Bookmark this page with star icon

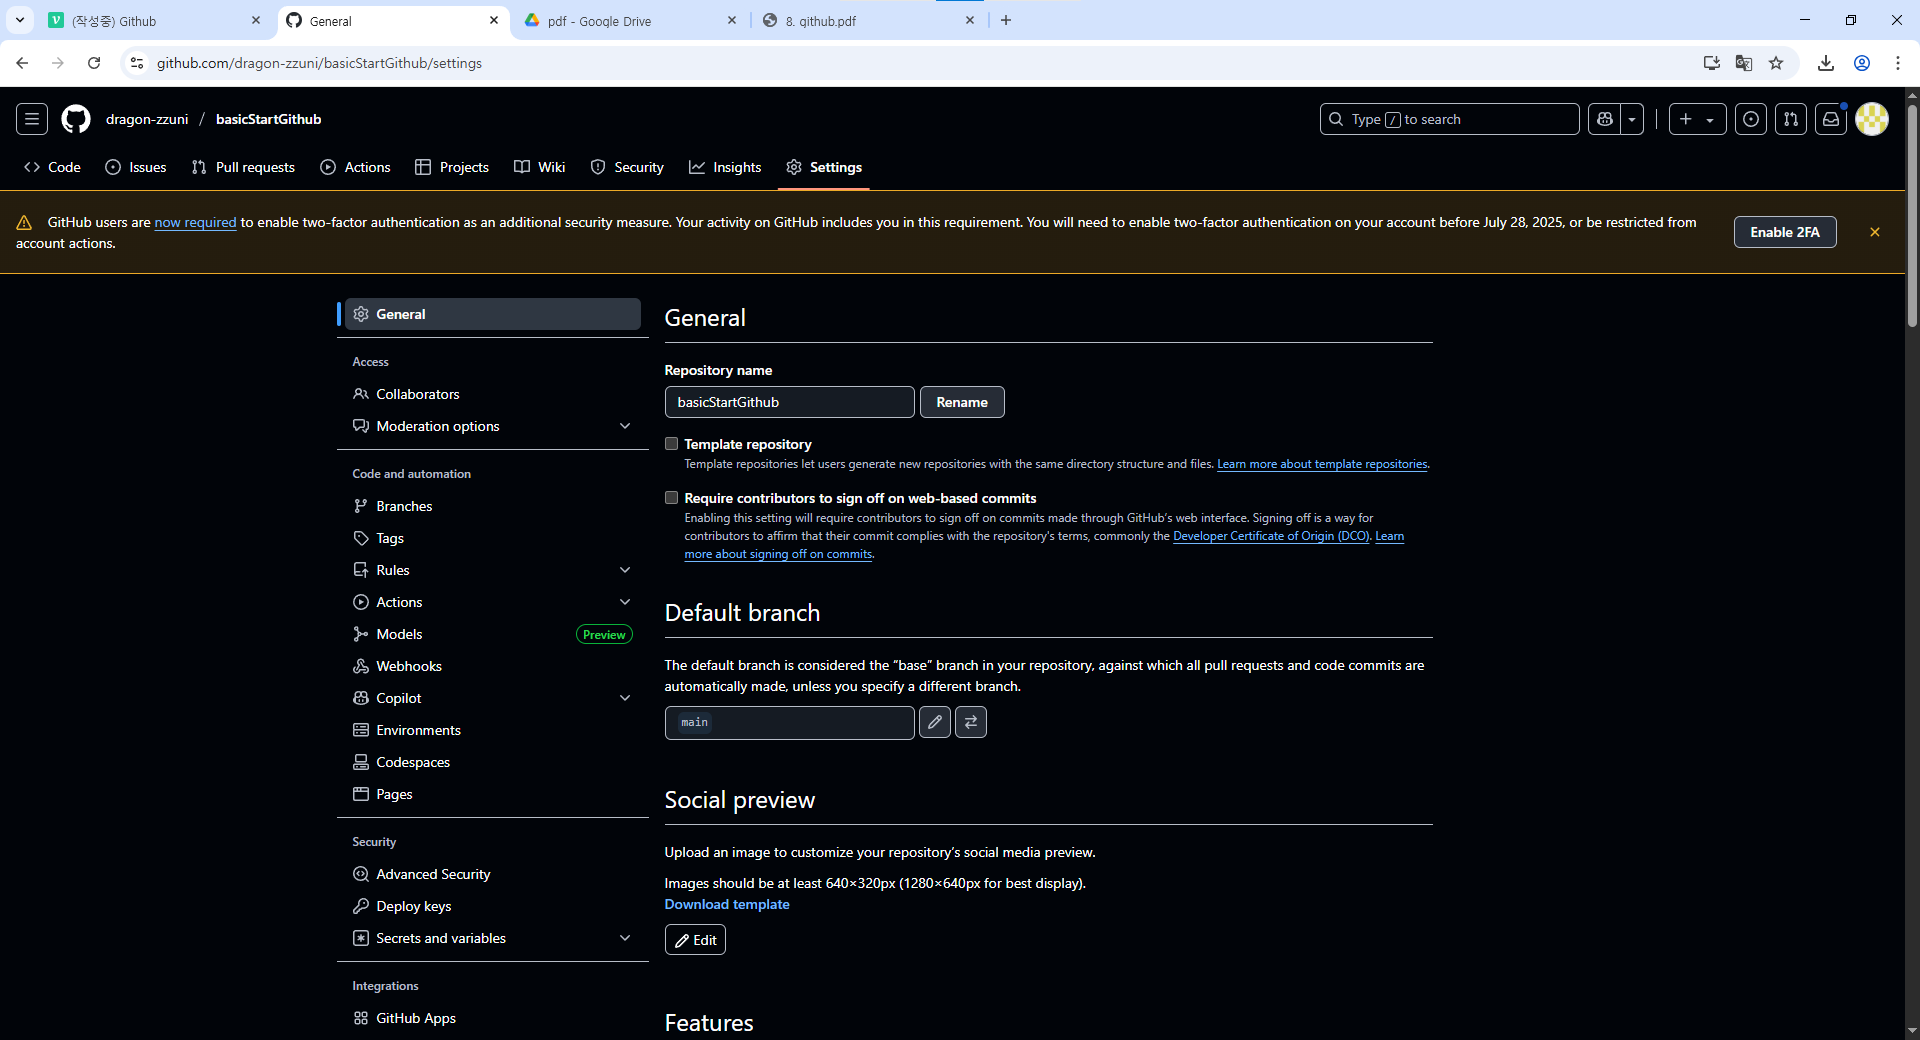(1776, 63)
